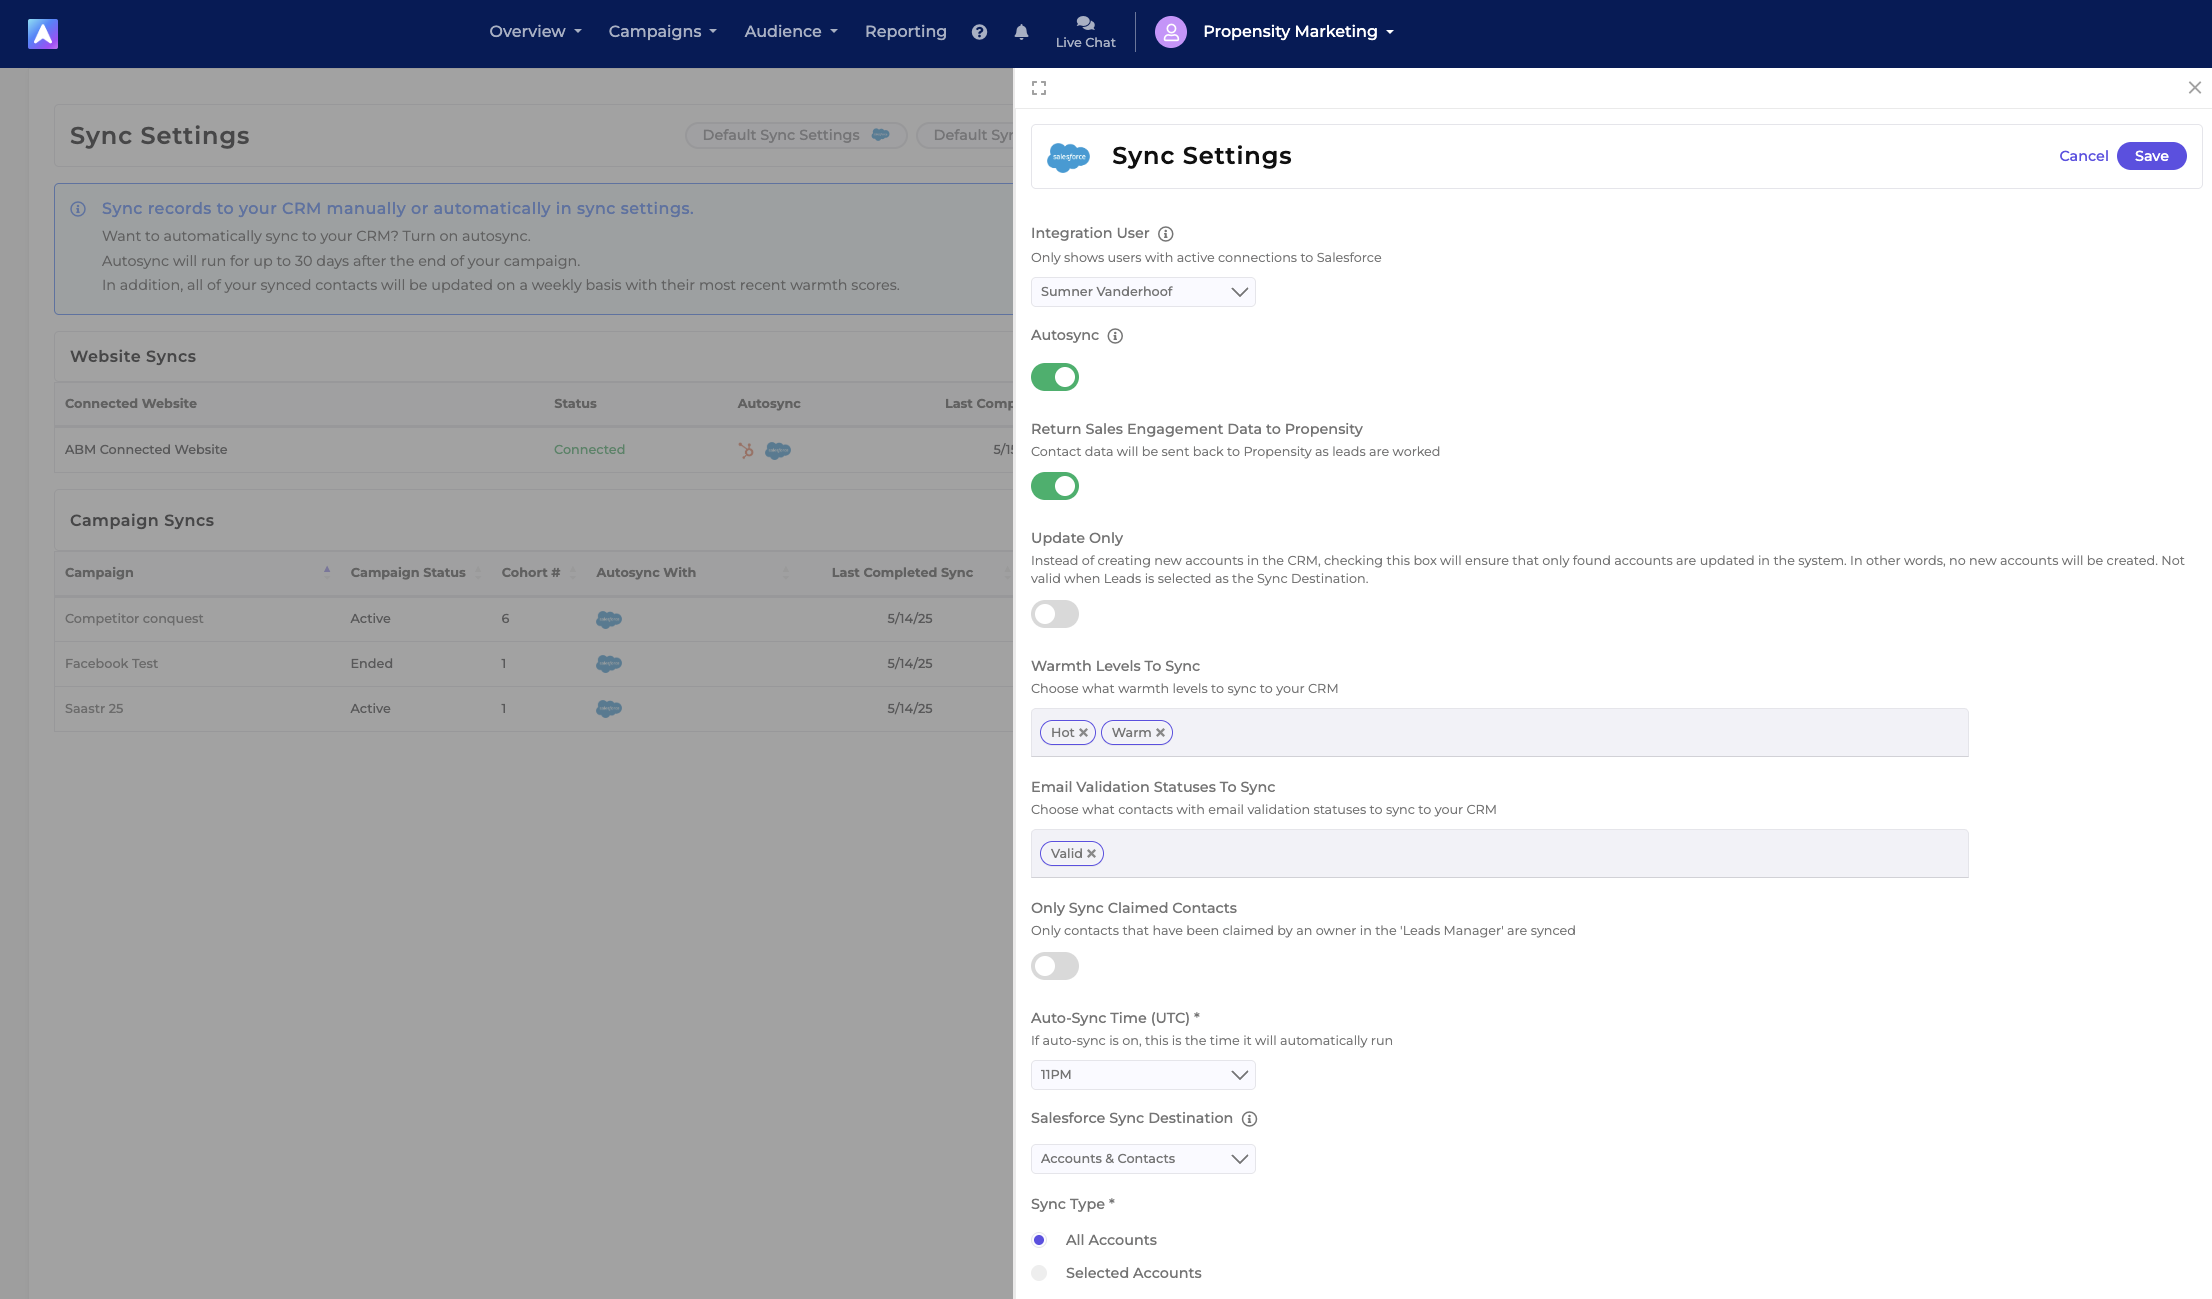
Task: Enable Only Sync Claimed Contacts switch
Action: click(x=1055, y=966)
